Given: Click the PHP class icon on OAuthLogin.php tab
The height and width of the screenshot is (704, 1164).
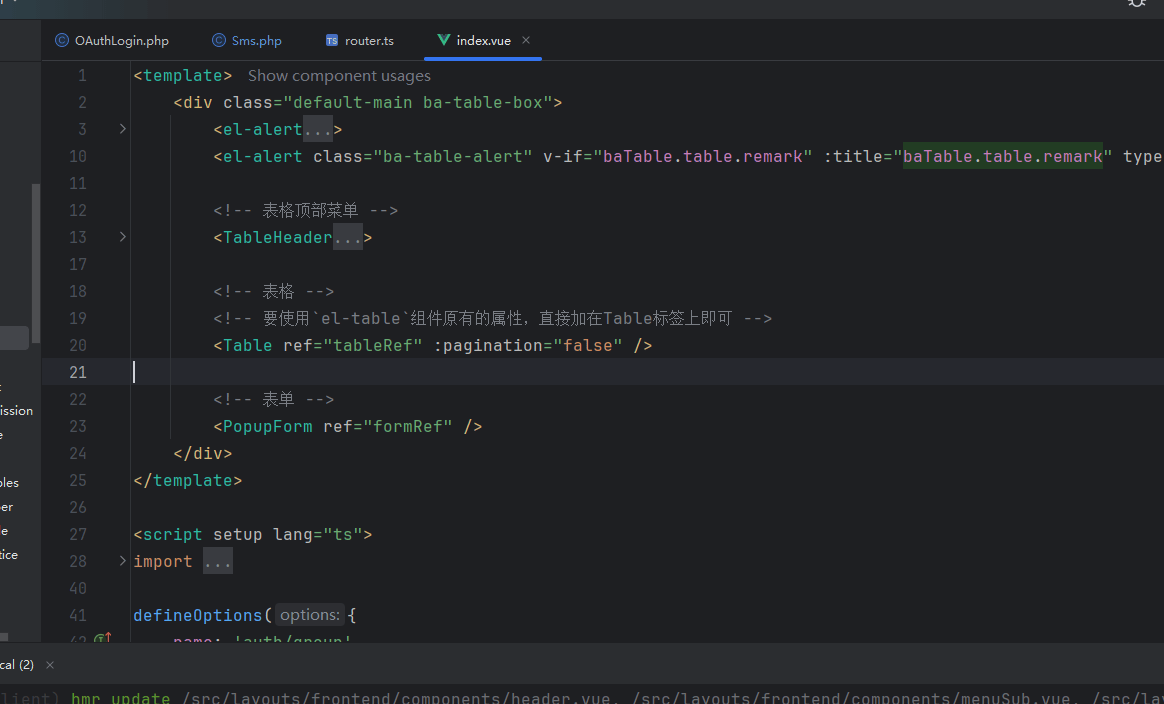Looking at the screenshot, I should tap(62, 40).
